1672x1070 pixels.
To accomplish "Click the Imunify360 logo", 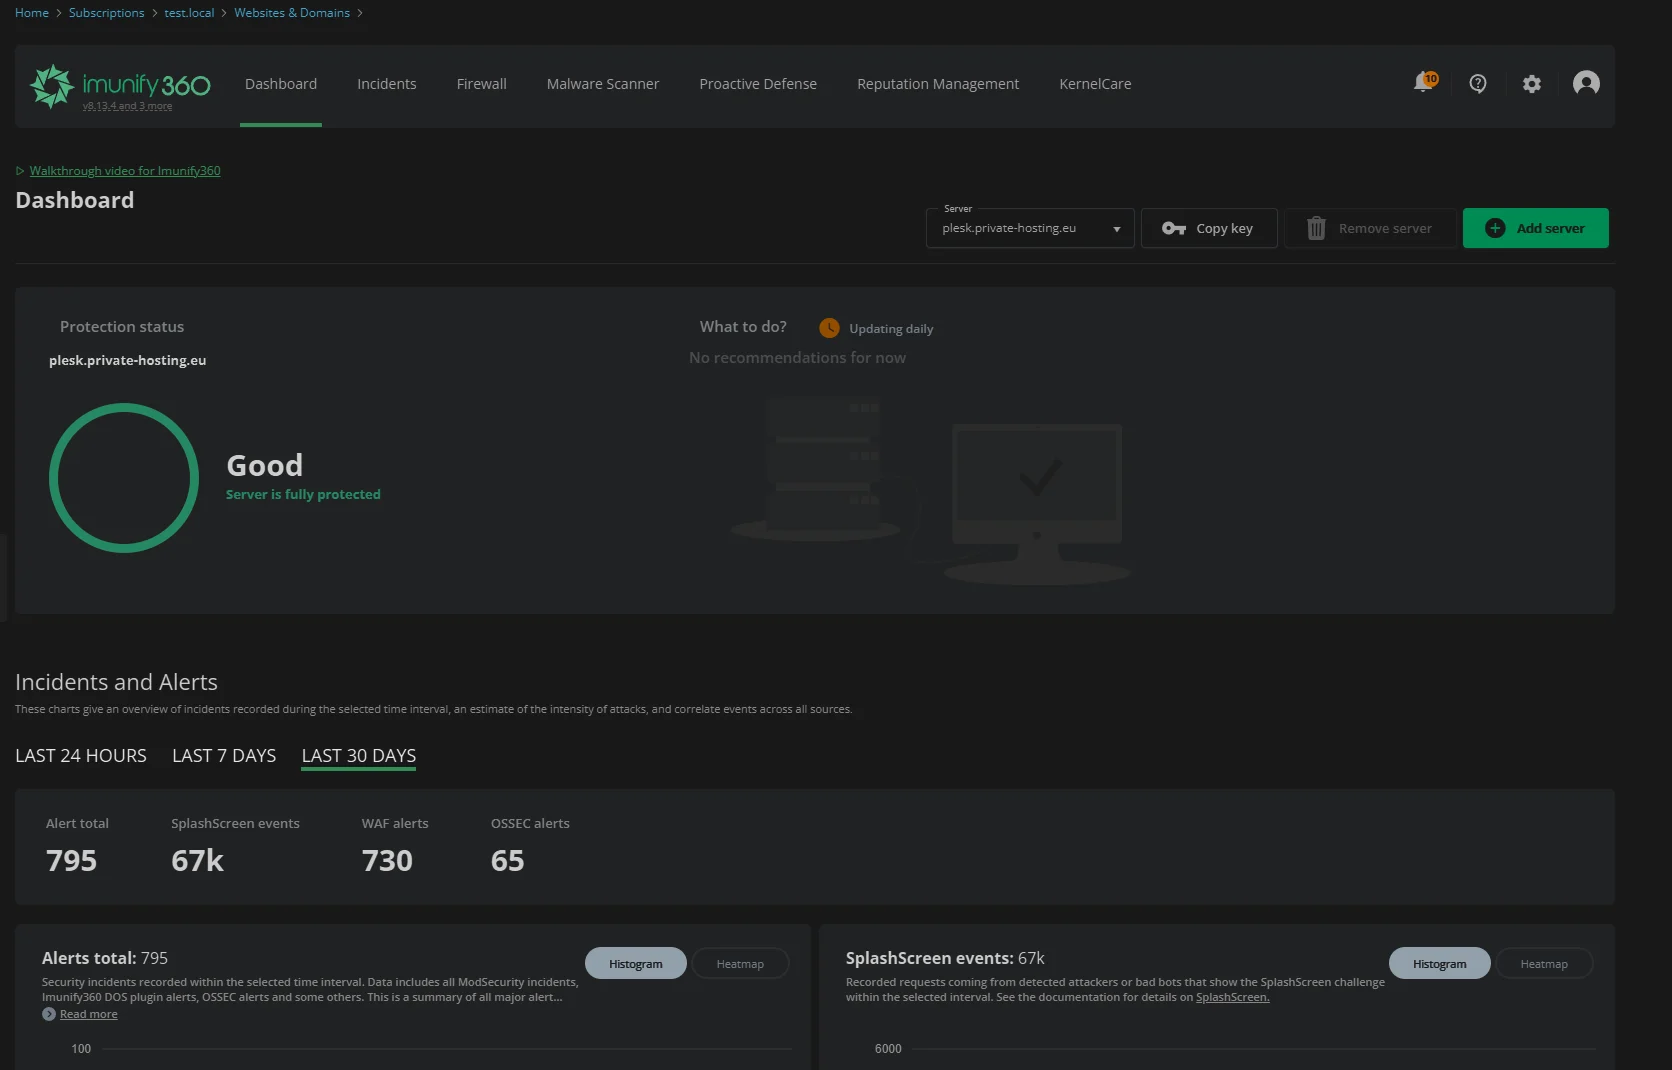I will (x=120, y=85).
